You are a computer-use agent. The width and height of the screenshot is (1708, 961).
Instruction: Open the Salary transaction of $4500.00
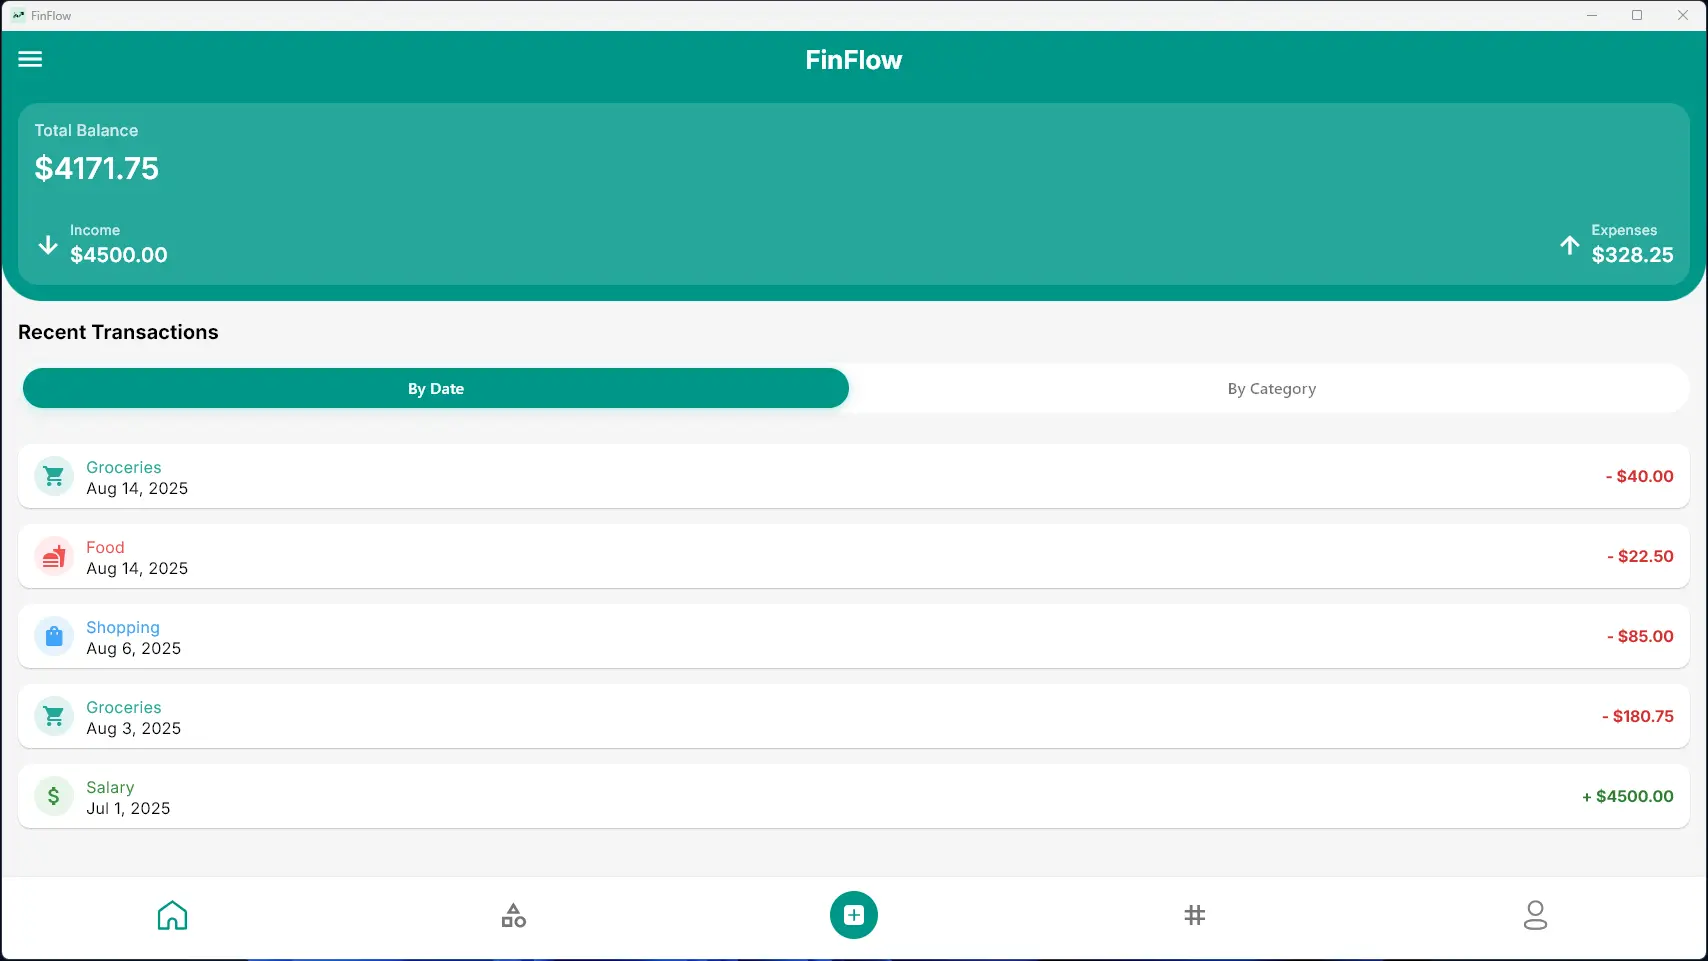854,796
